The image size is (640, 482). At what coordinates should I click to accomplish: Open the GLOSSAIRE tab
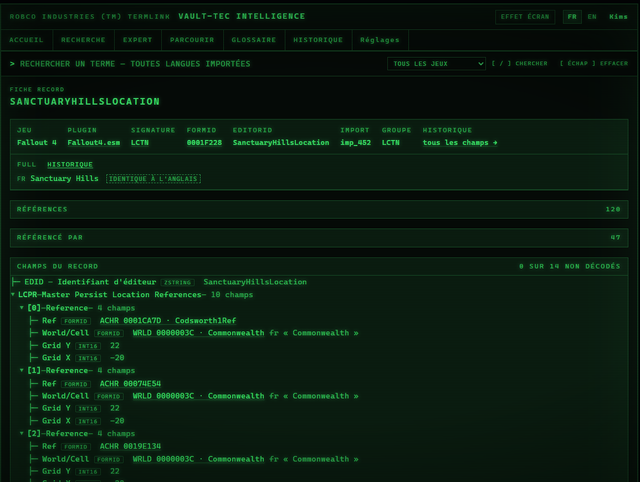(254, 40)
